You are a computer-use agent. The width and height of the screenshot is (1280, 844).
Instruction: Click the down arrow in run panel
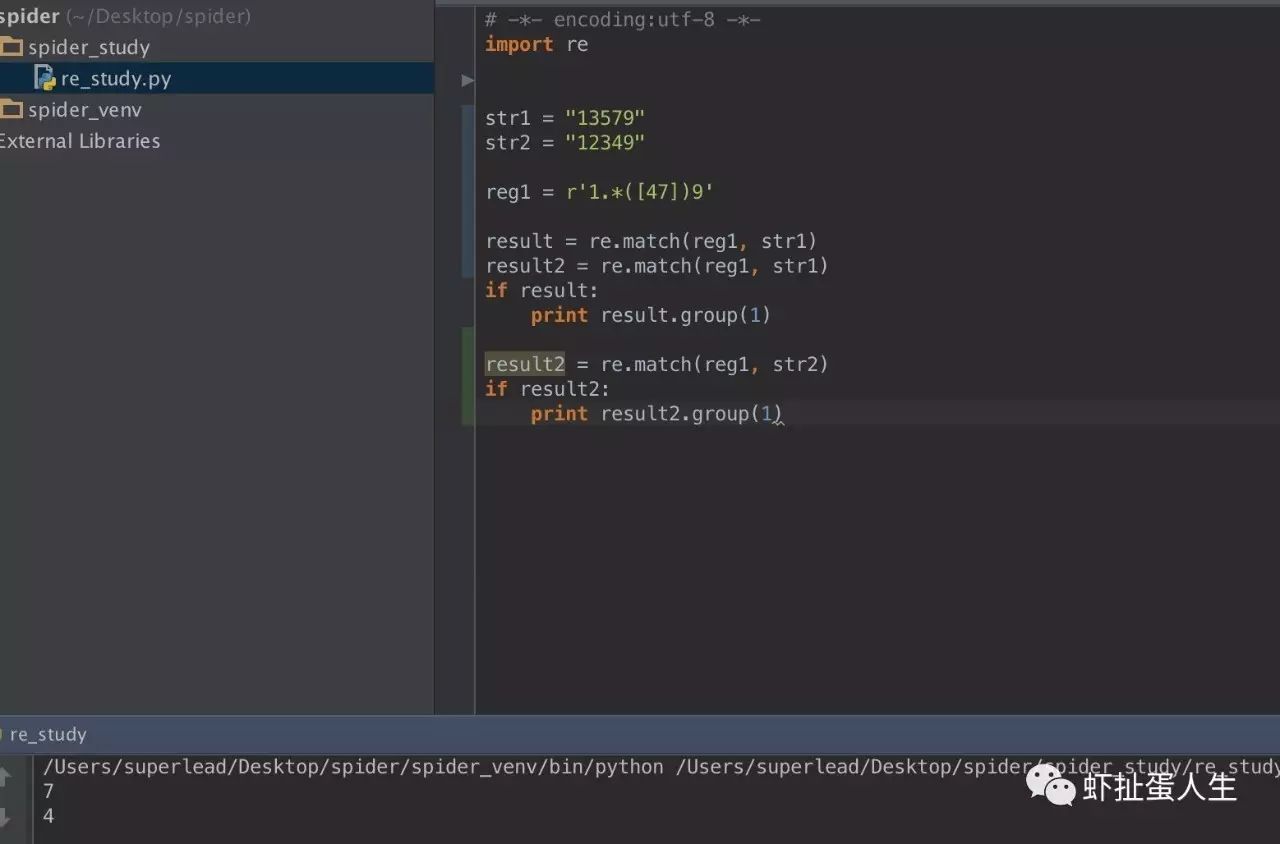point(4,817)
